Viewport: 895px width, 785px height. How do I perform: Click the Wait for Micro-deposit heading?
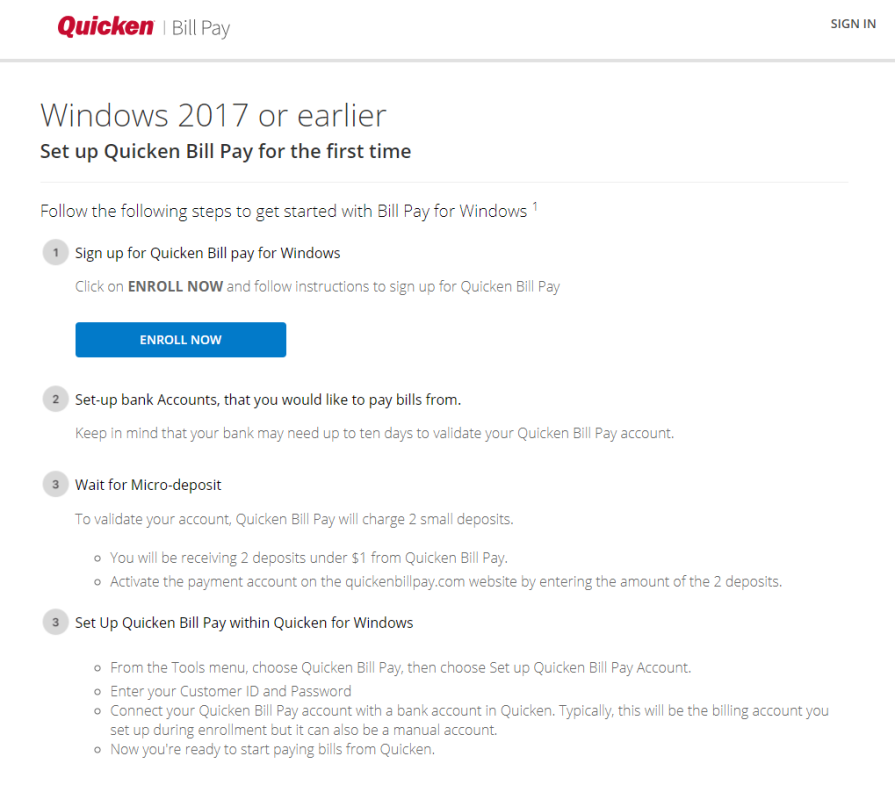[148, 485]
